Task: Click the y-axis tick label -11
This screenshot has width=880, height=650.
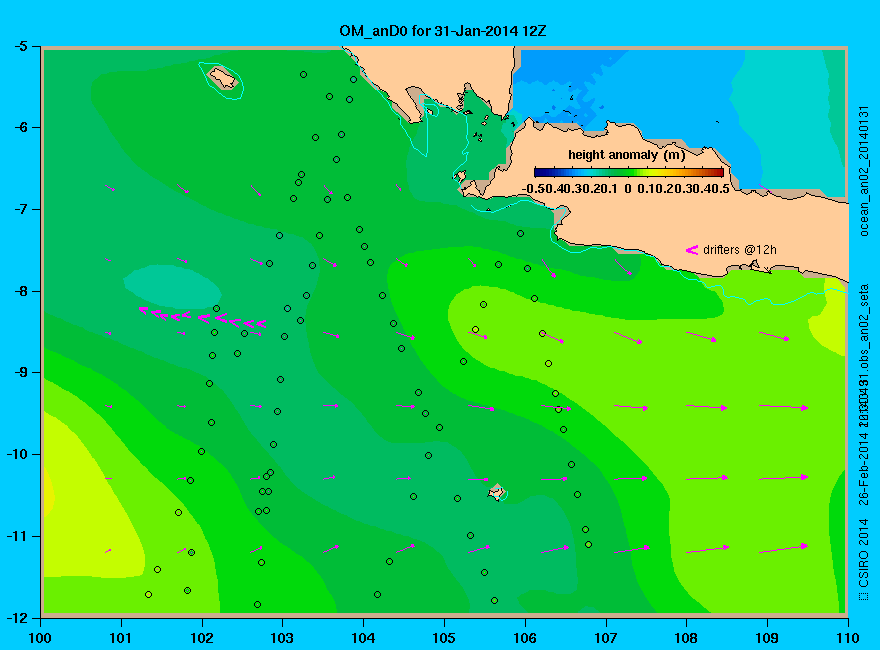Action: click(x=17, y=536)
